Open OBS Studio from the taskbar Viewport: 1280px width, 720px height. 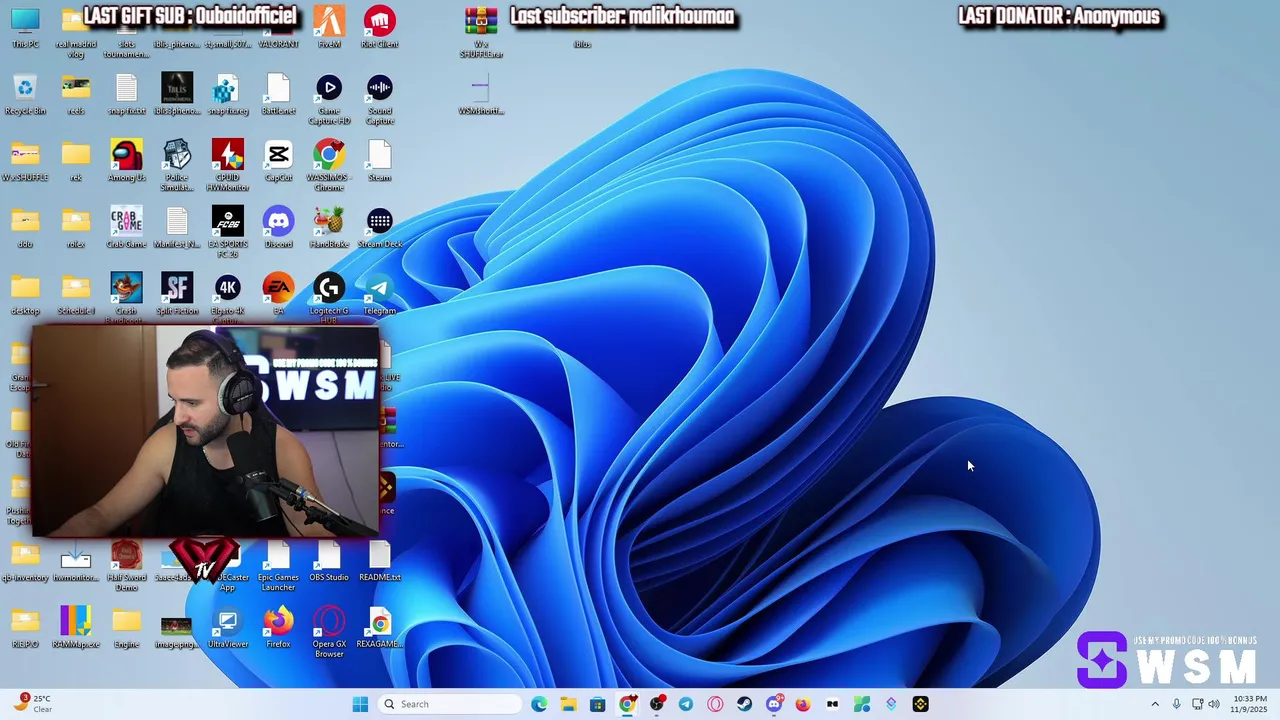coord(657,704)
